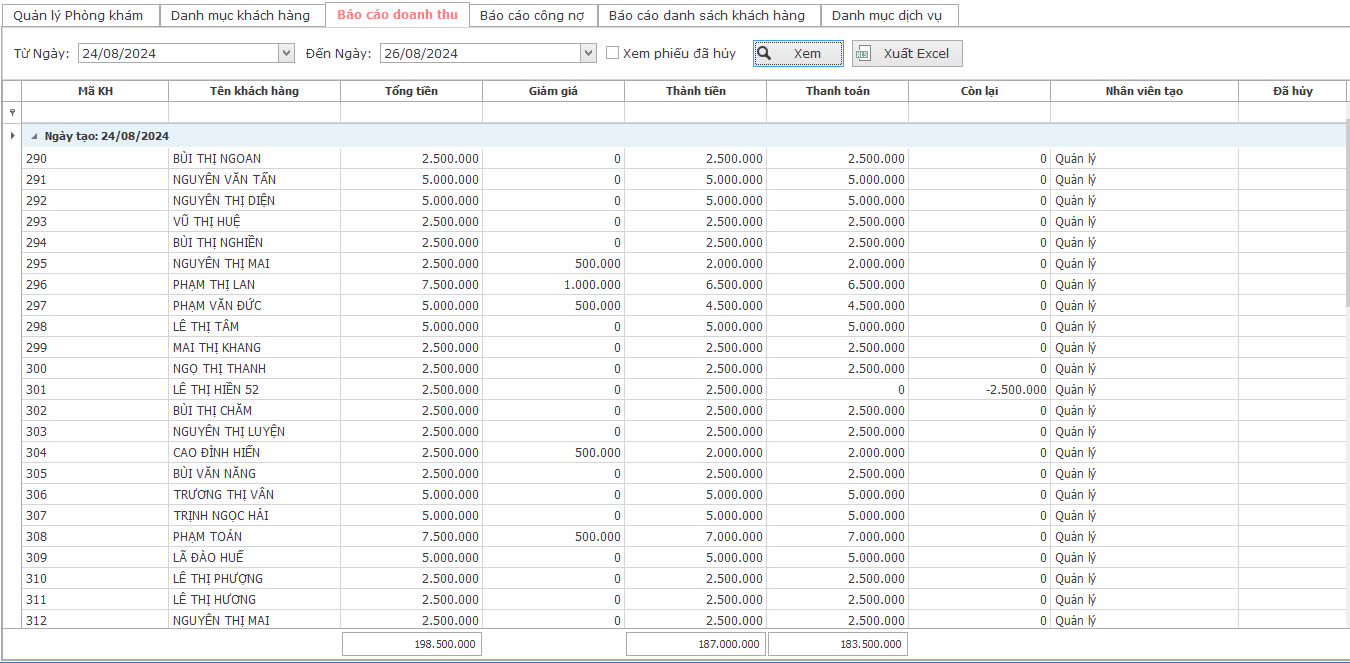1350x663 pixels.
Task: Select customer TRƯƠNG THỊ VÂN
Action: (223, 494)
